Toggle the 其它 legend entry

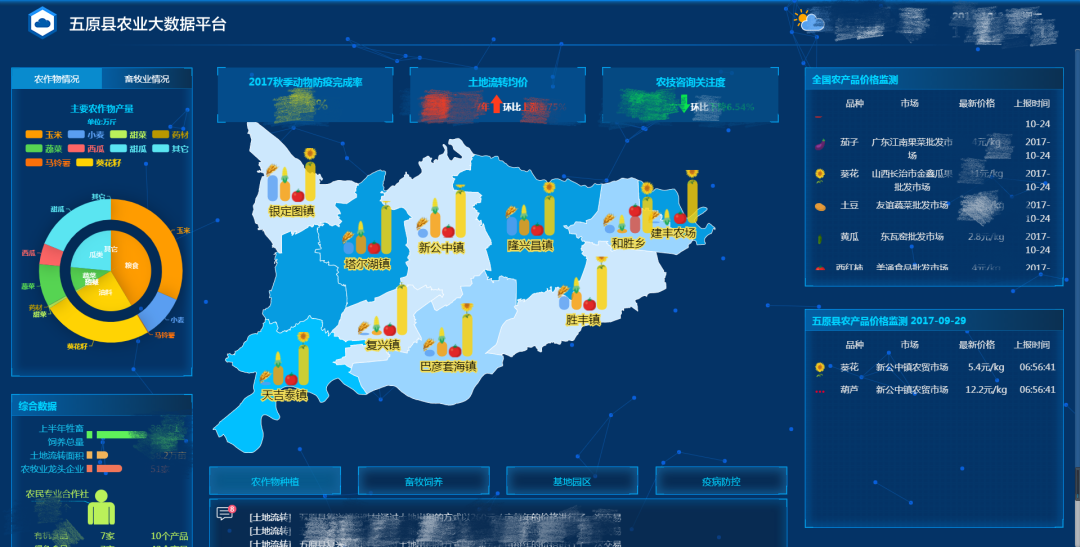[169, 149]
